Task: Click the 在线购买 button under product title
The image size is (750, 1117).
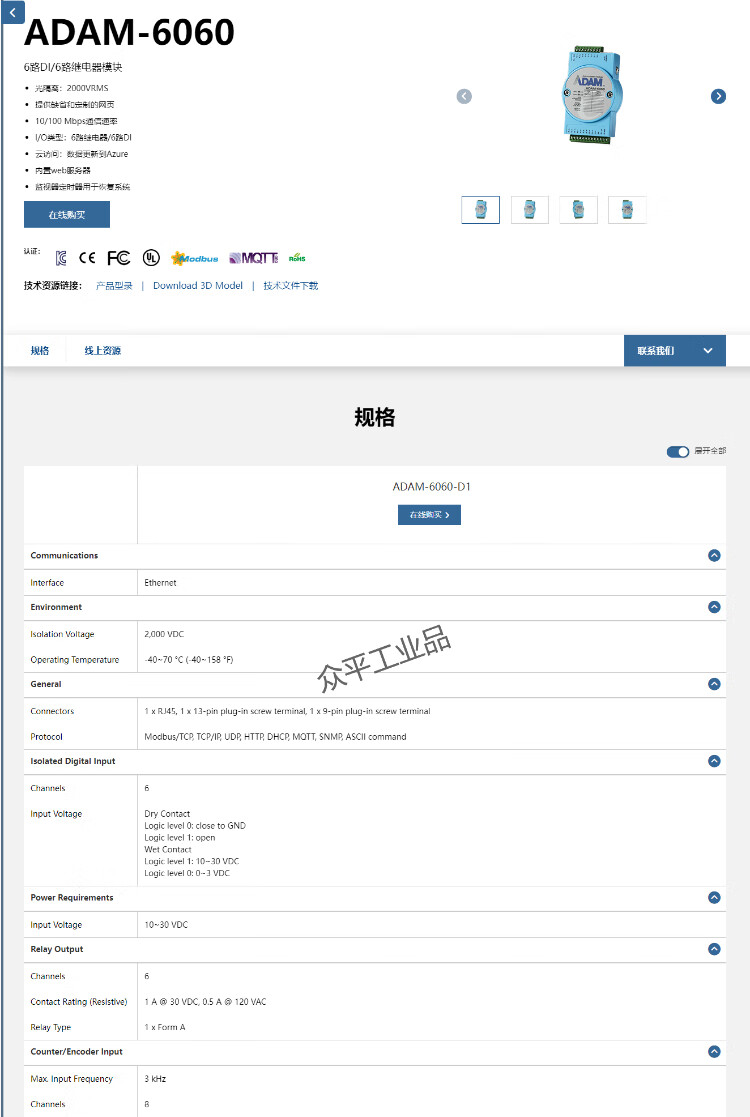Action: pos(67,215)
